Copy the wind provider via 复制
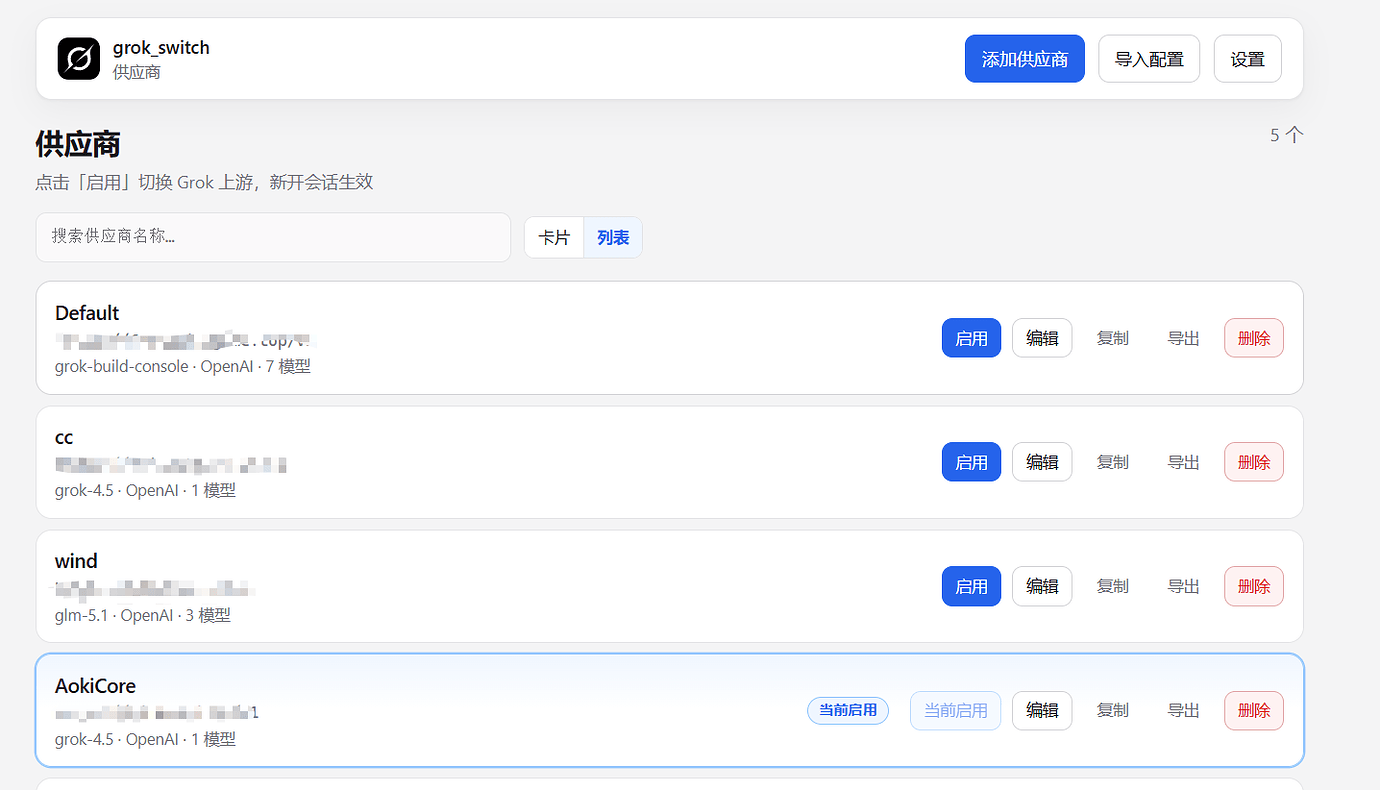1380x790 pixels. coord(1113,586)
